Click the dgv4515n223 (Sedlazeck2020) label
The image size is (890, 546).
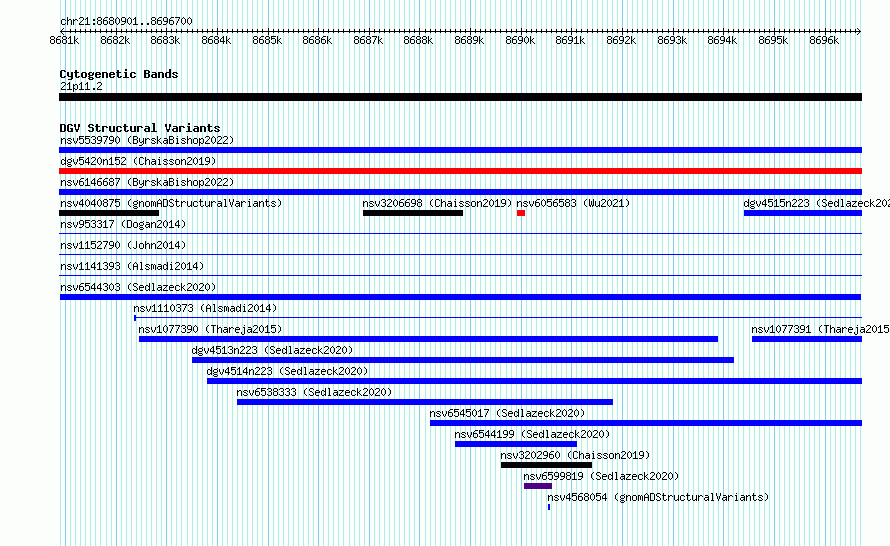(816, 203)
